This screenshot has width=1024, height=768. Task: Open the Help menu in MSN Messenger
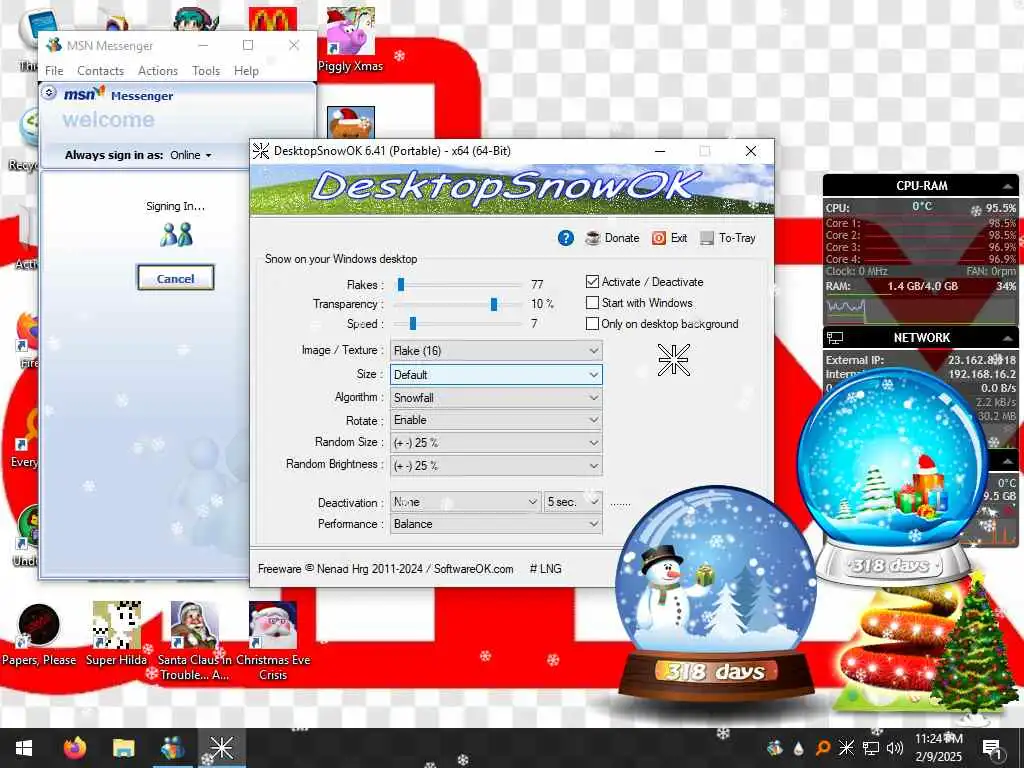click(246, 71)
